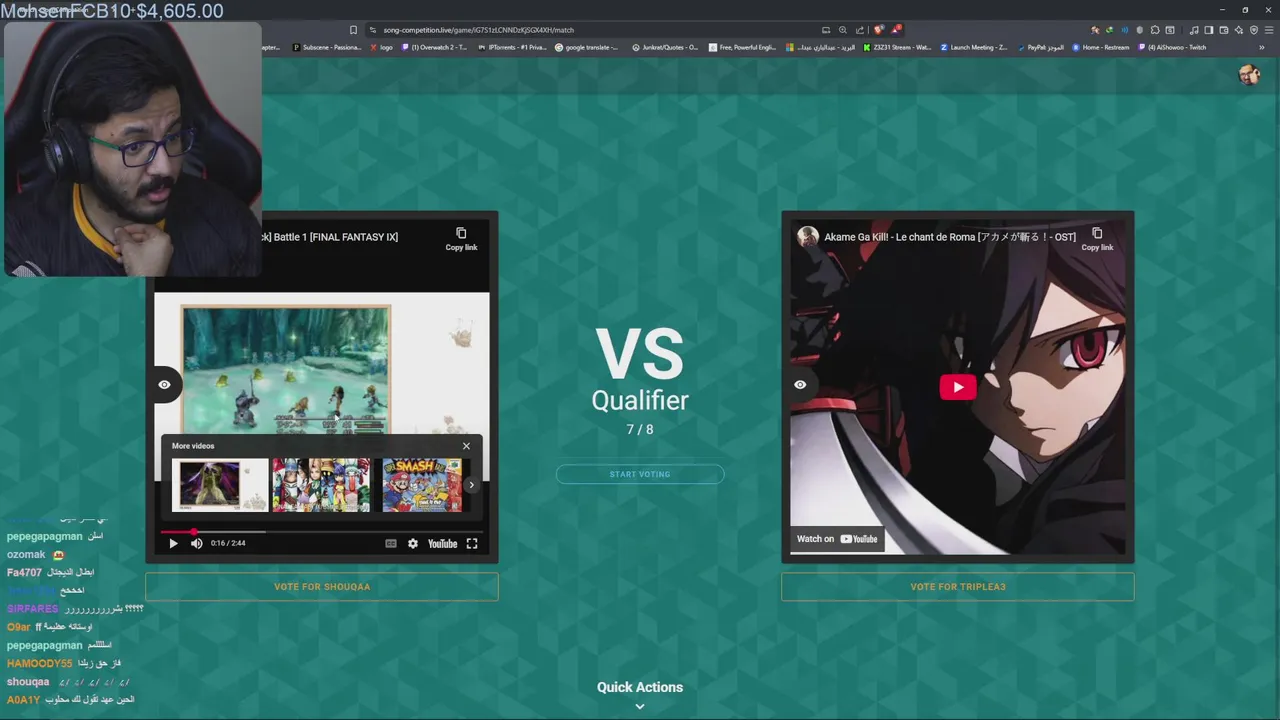Click the '0:16 / 2:44' time display
Viewport: 1280px width, 720px height.
[x=228, y=544]
